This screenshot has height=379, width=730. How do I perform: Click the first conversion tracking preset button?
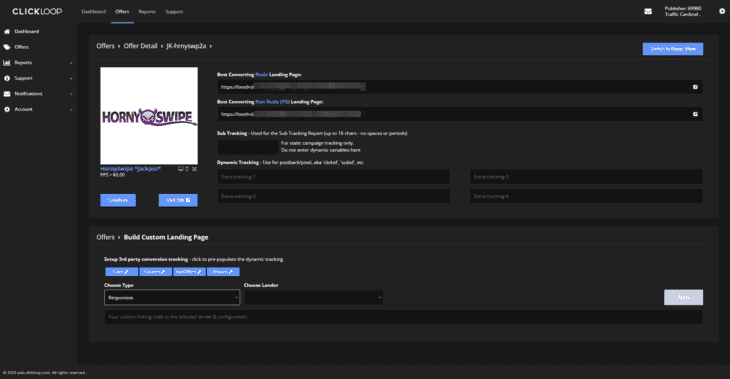coord(121,272)
